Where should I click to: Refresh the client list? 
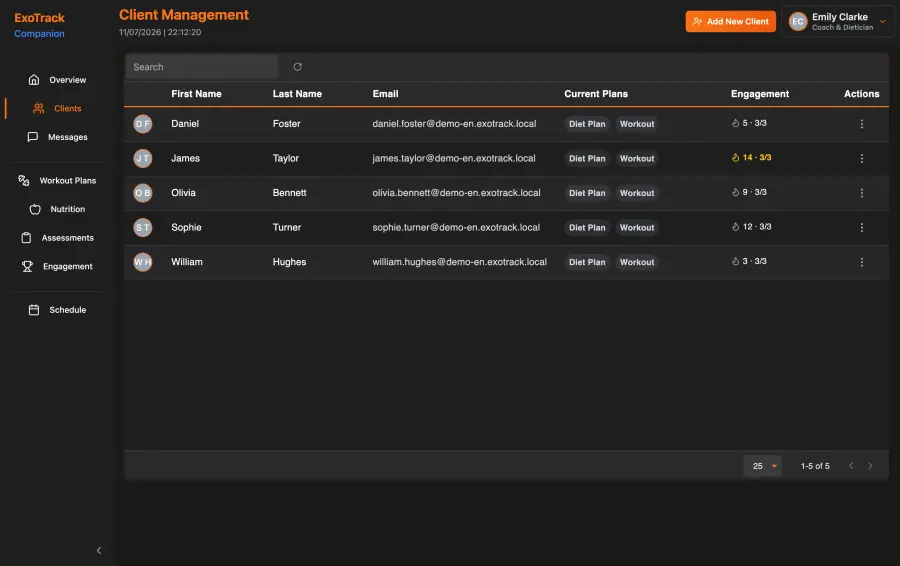click(297, 67)
